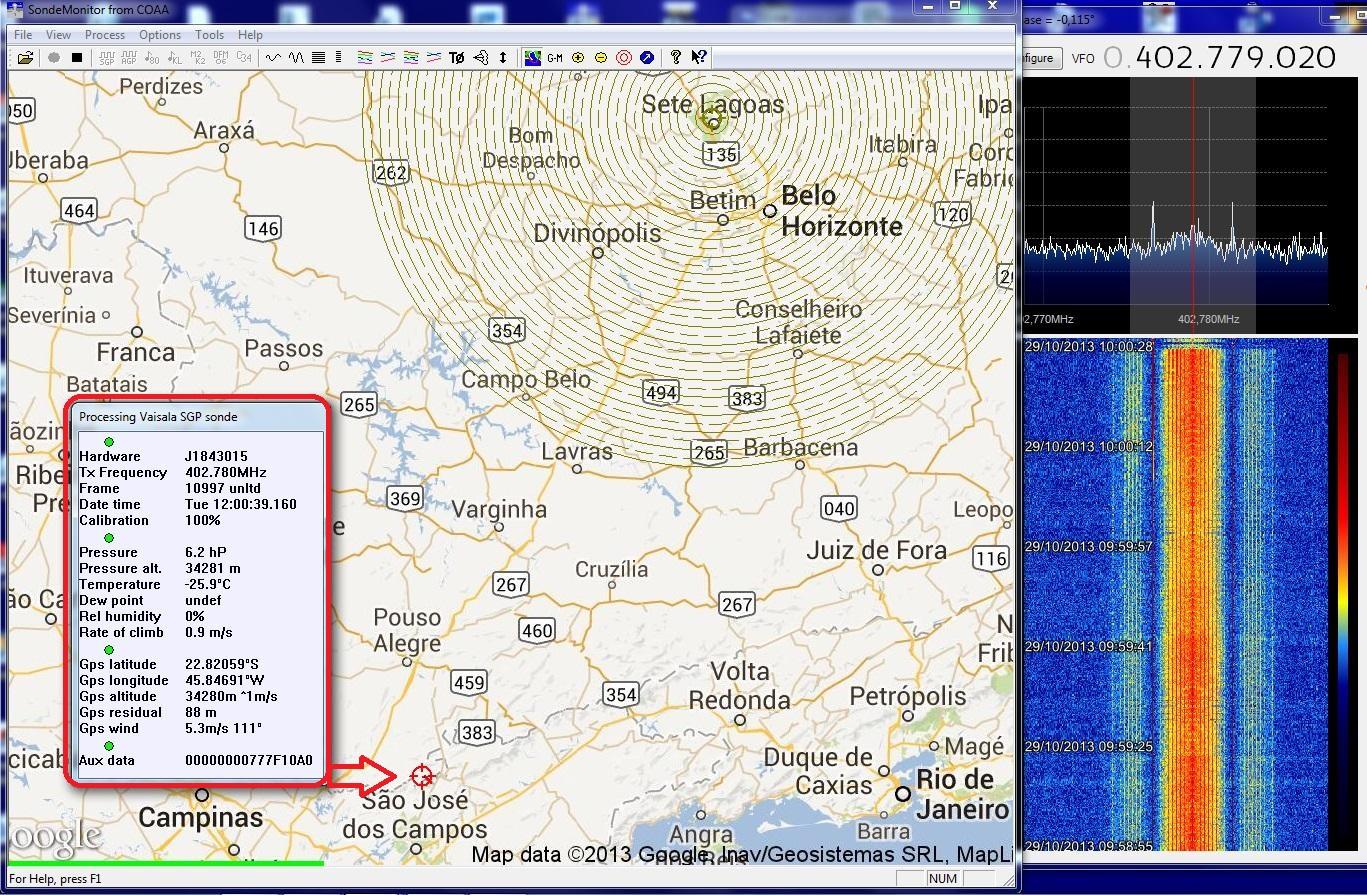The width and height of the screenshot is (1367, 895).
Task: Click the question mark About icon
Action: click(676, 58)
